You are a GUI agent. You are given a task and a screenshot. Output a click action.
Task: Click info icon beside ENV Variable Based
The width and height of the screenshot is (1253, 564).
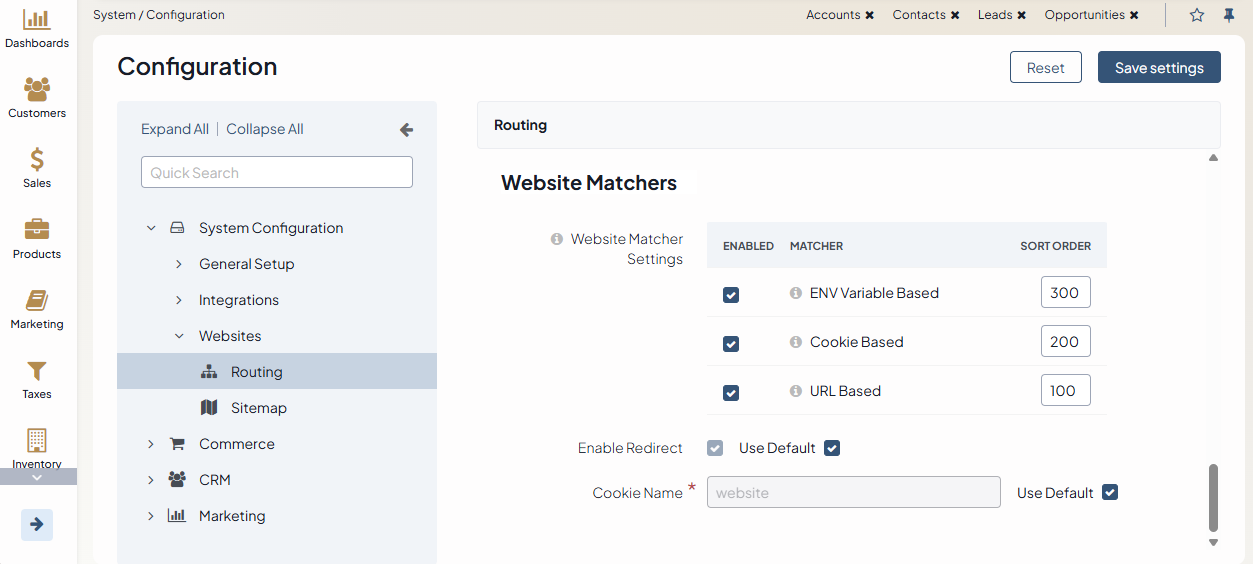796,293
